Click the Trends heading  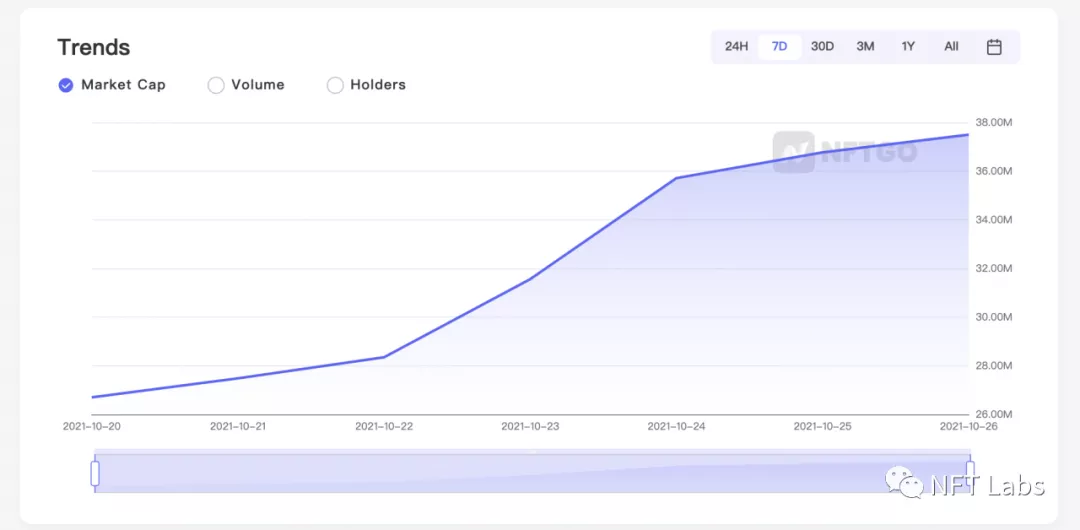coord(94,48)
